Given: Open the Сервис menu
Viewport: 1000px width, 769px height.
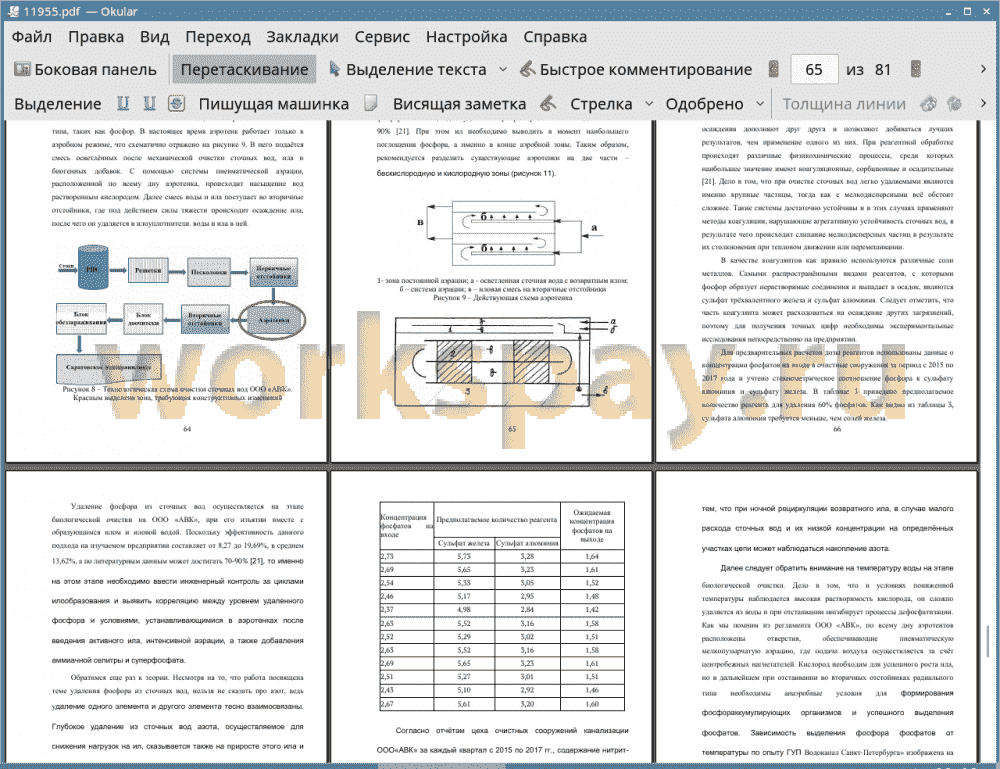Looking at the screenshot, I should tap(383, 37).
